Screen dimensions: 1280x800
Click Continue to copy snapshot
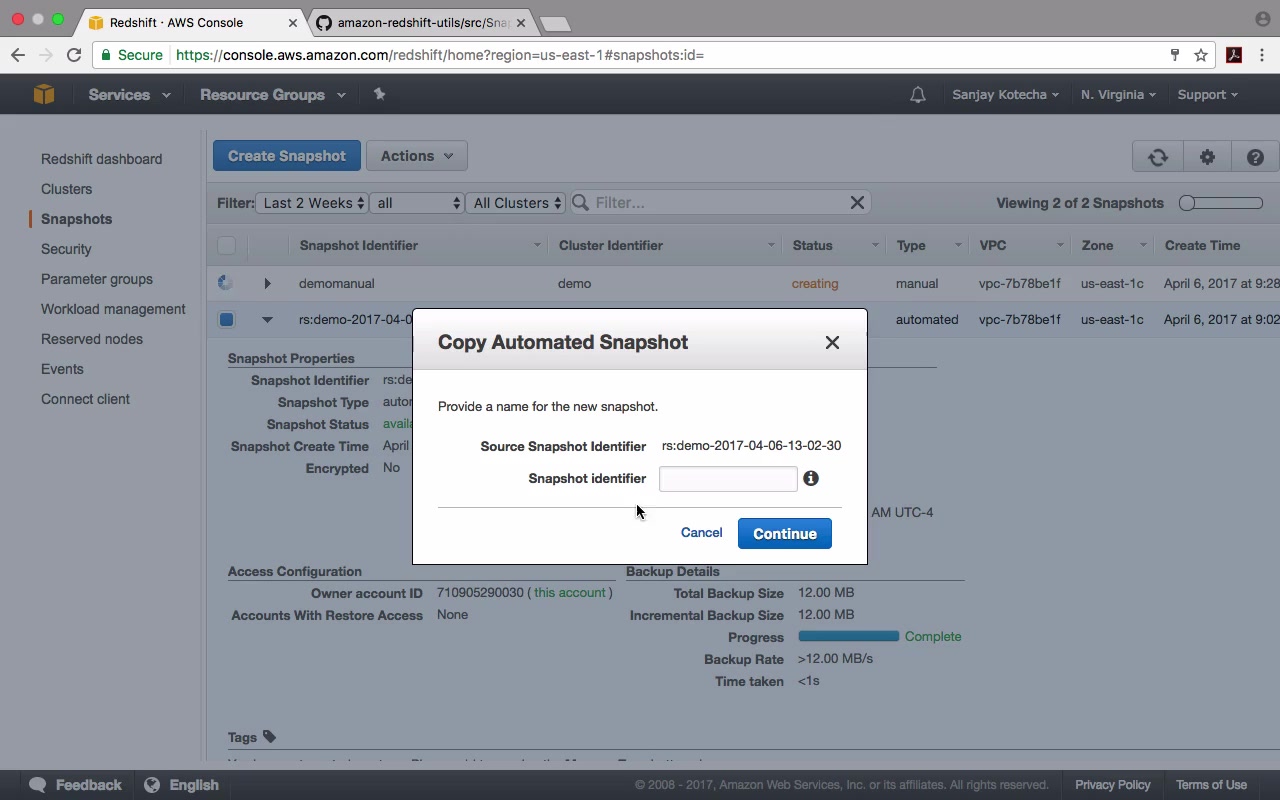pos(785,533)
